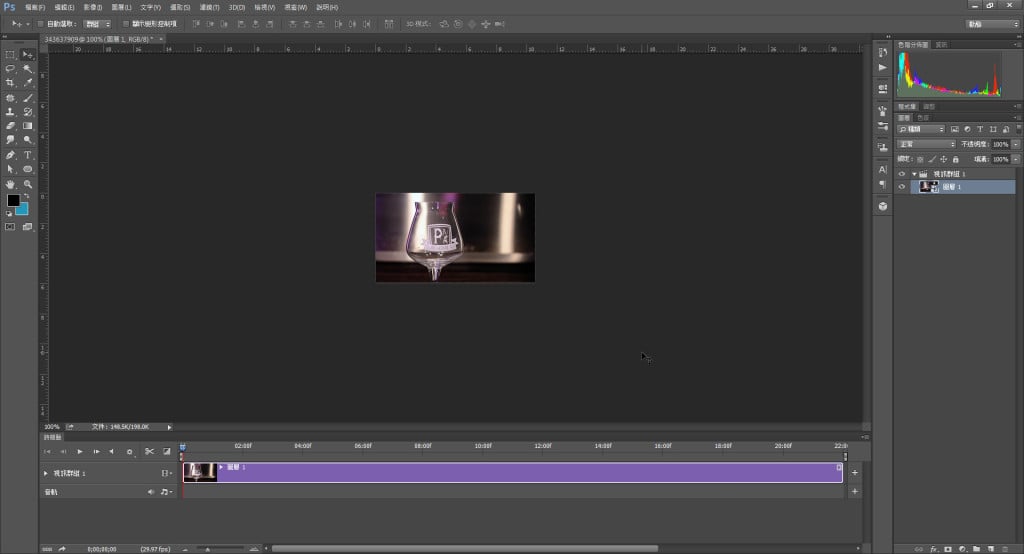Select the Move tool in toolbox
The image size is (1024, 554).
tap(28, 55)
